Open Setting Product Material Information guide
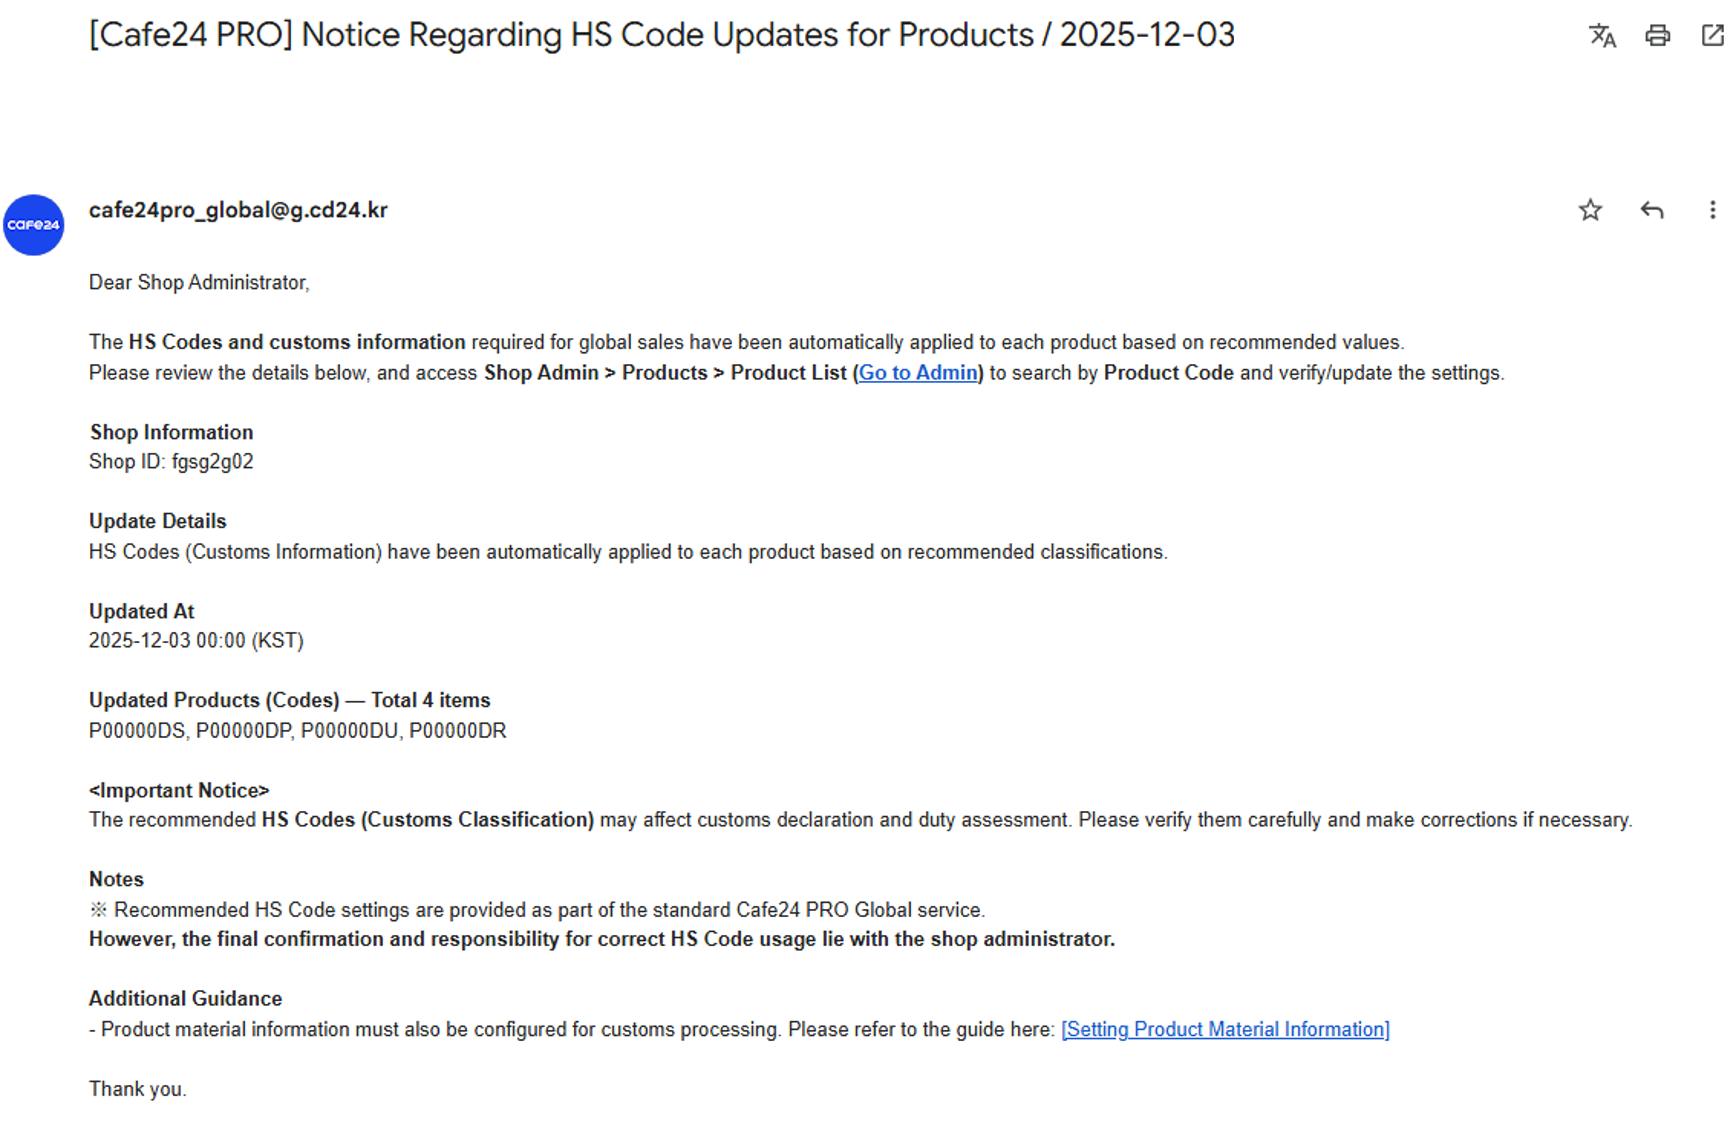This screenshot has width=1736, height=1125. tap(1225, 1029)
